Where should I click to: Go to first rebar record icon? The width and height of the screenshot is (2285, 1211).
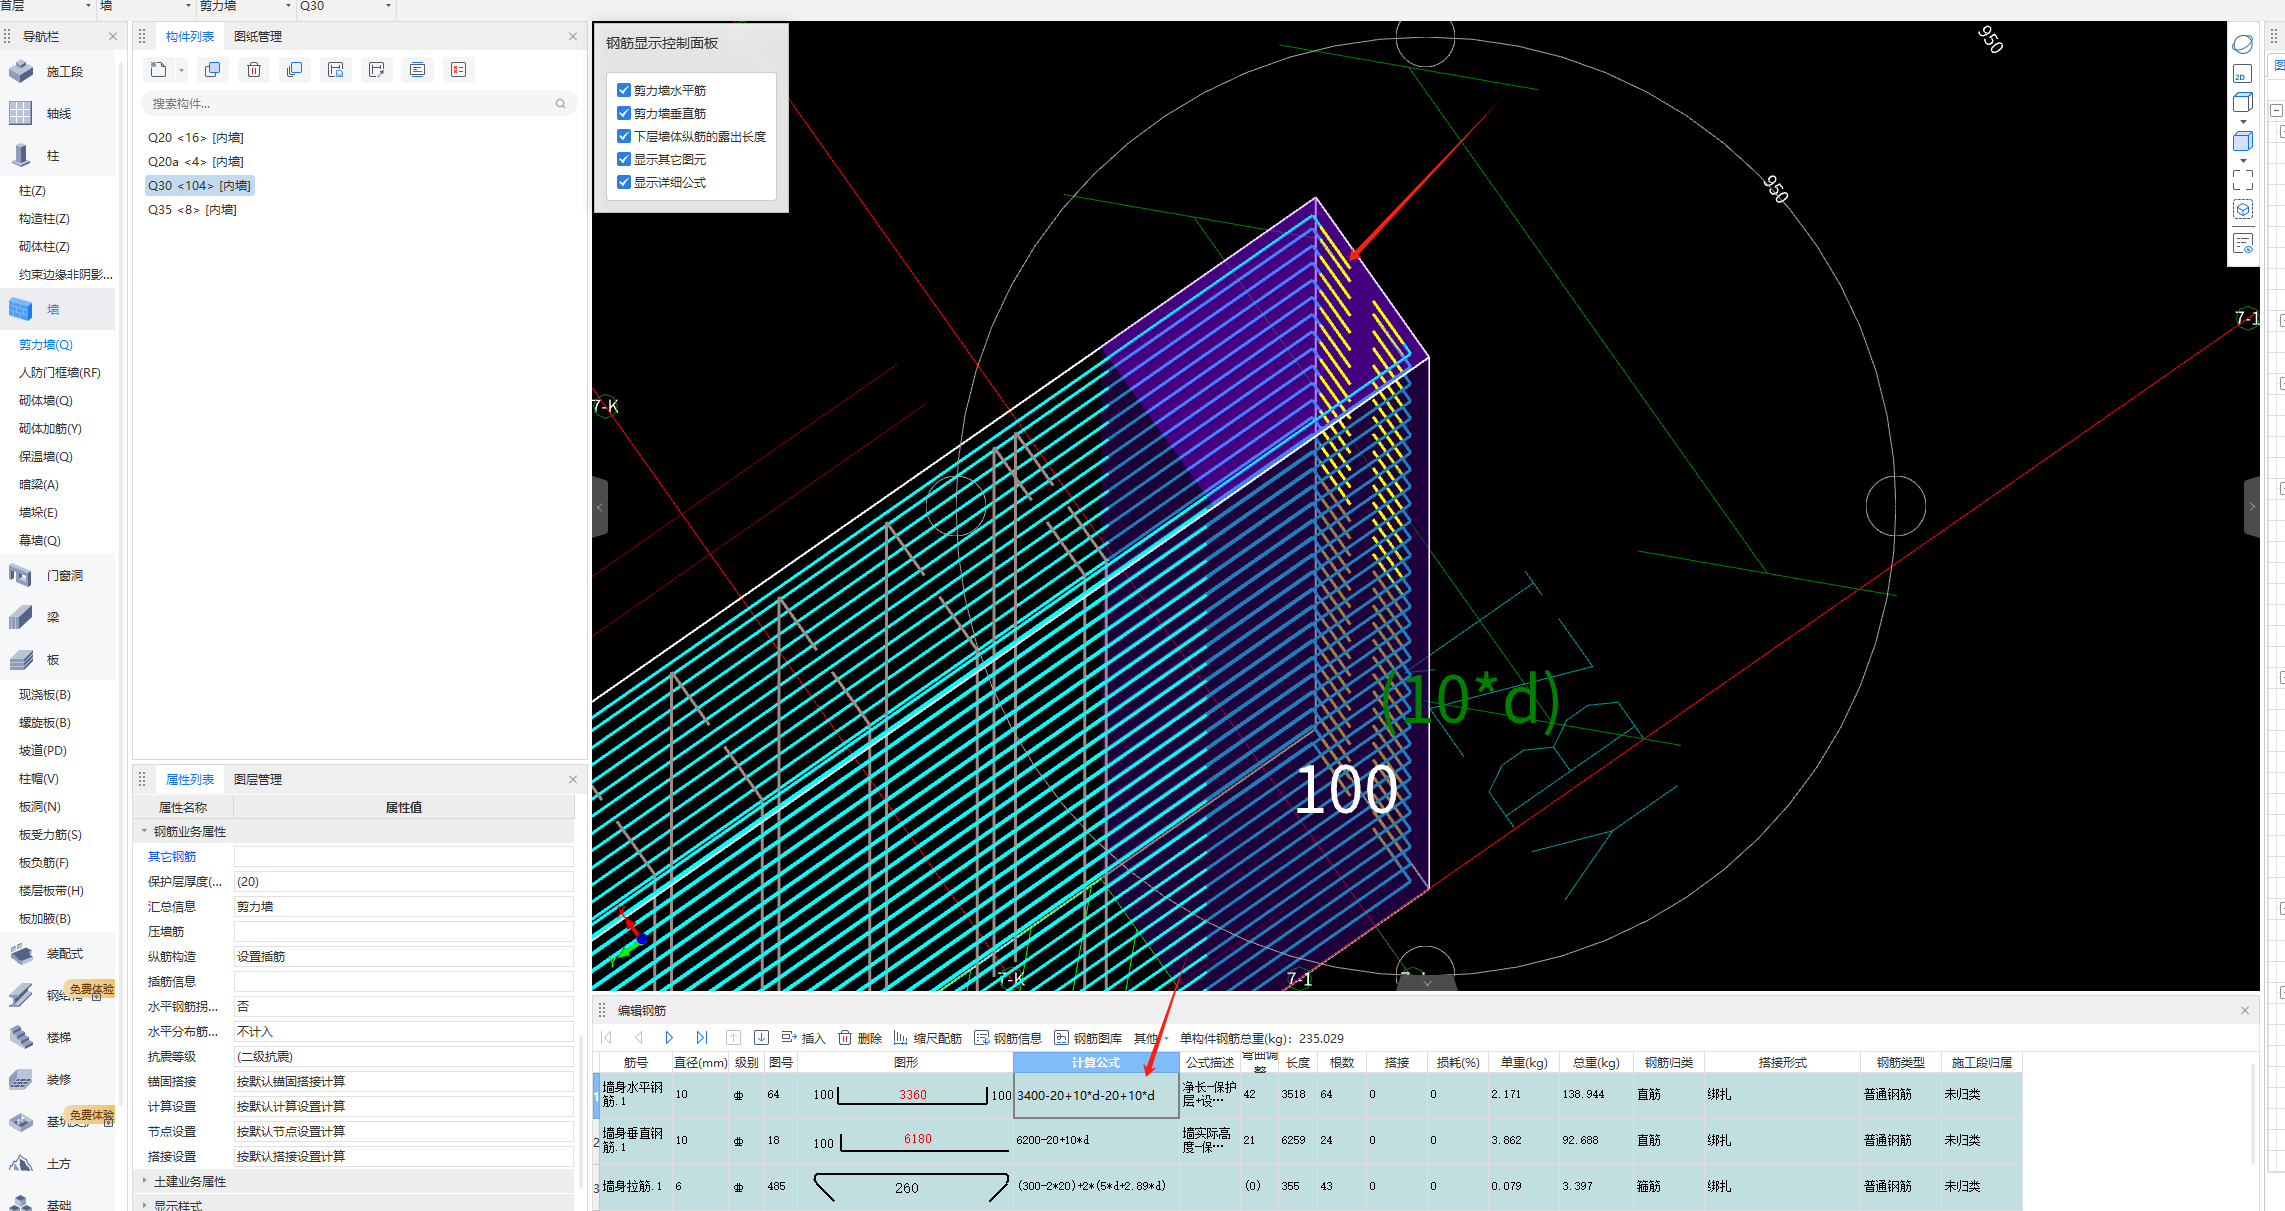pos(607,1038)
